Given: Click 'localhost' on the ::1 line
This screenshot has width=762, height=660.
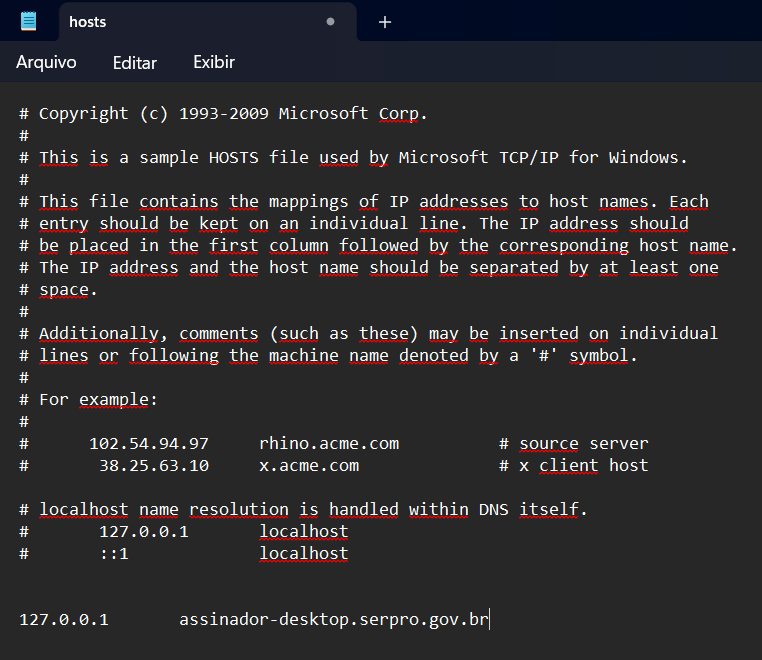Looking at the screenshot, I should click(304, 554).
